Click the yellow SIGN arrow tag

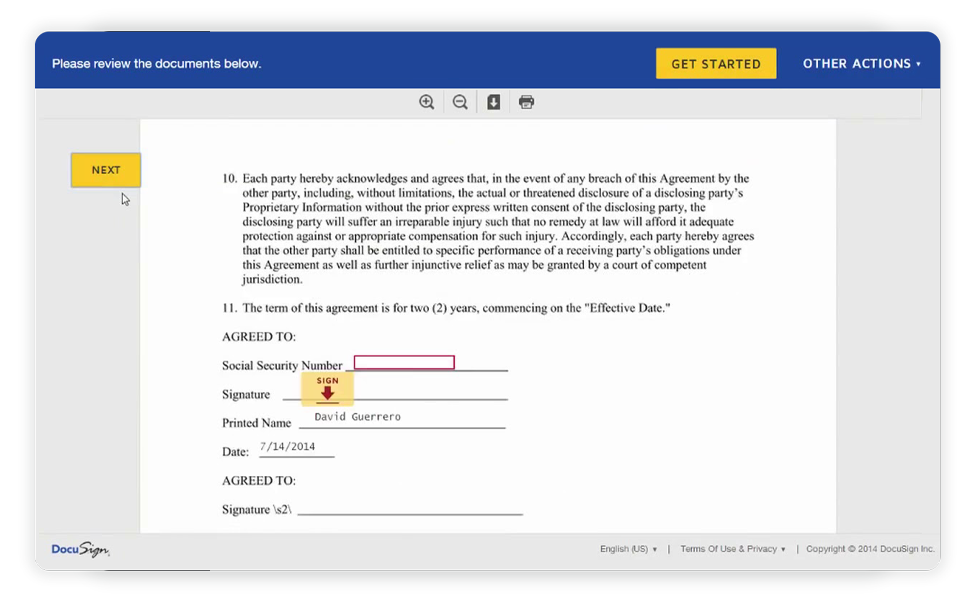327,389
